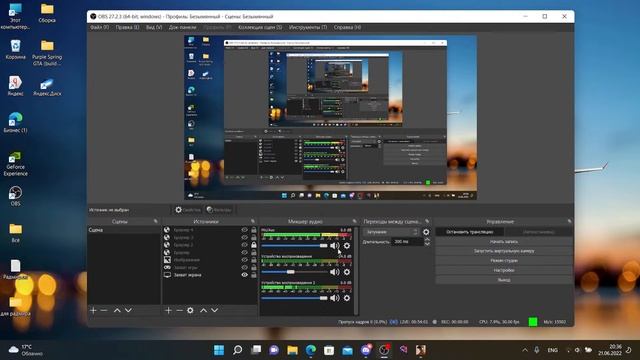
Task: Toggle visibility of Браузер 4 source
Action: [244, 230]
